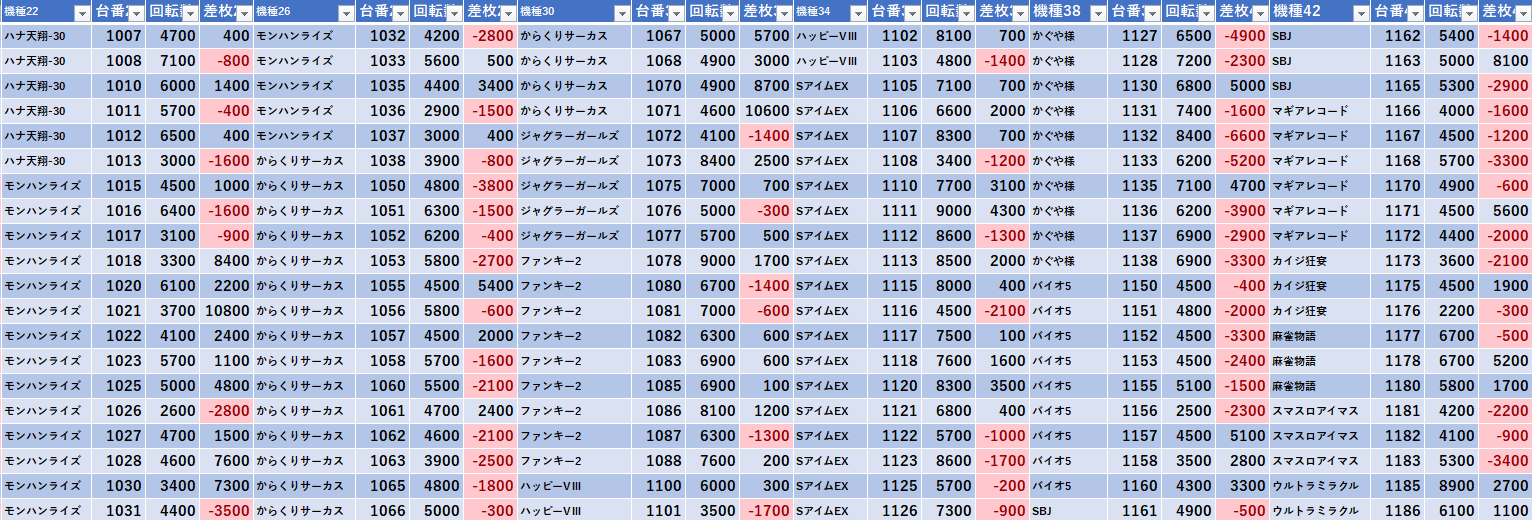1533x520 pixels.
Task: Open 差枚 filter dropdown in 機種42 group
Action: tap(1522, 13)
